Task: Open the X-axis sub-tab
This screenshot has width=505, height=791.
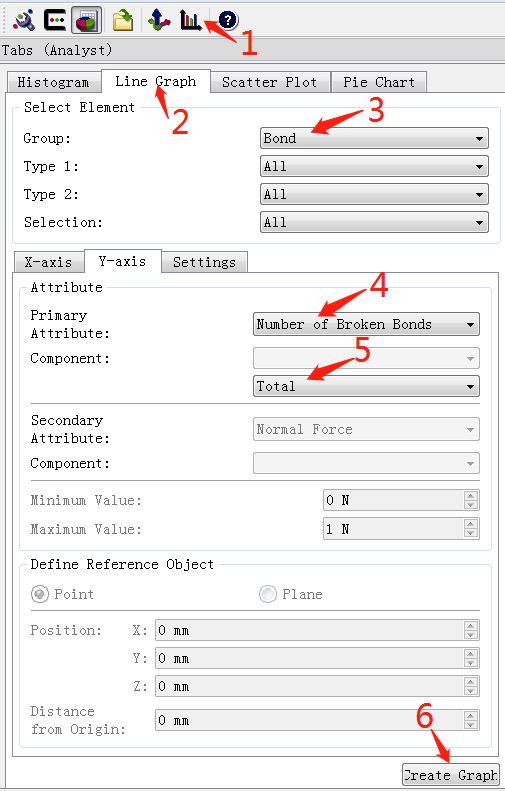Action: (x=48, y=262)
